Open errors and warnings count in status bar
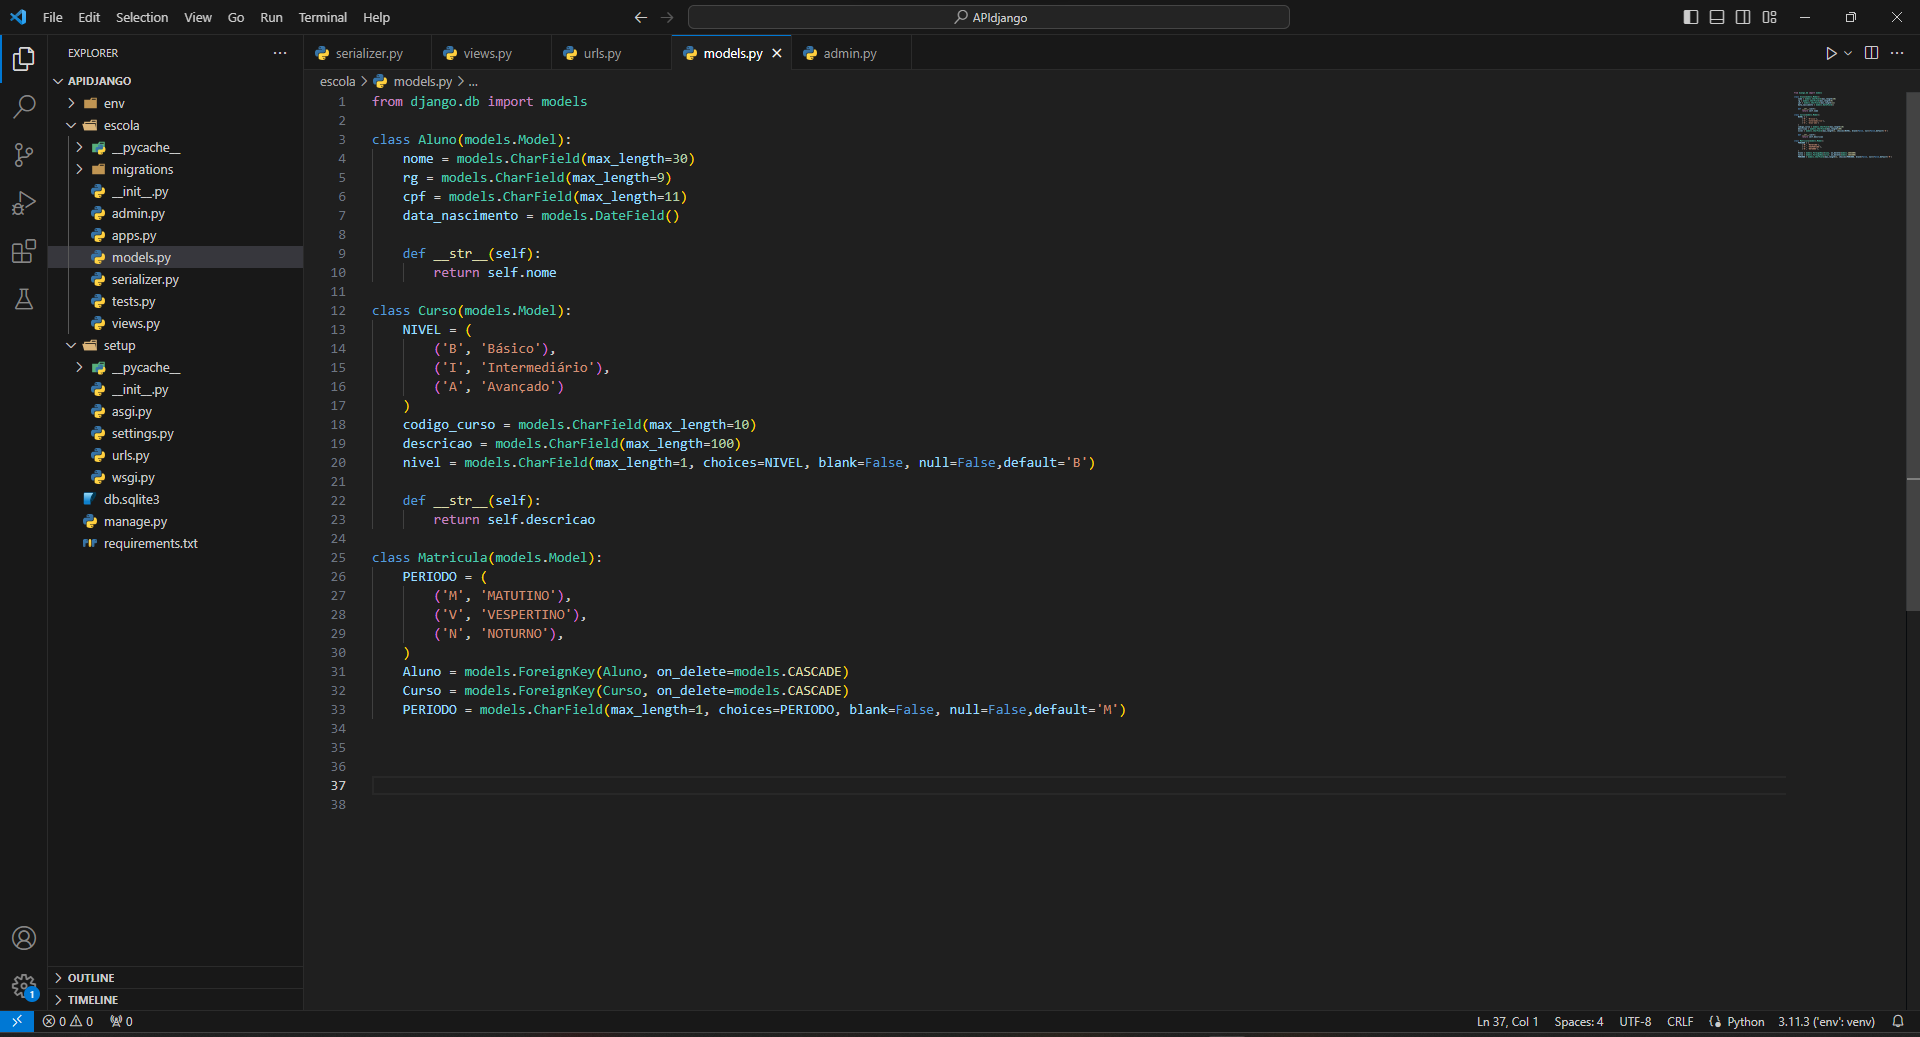 click(x=68, y=1021)
